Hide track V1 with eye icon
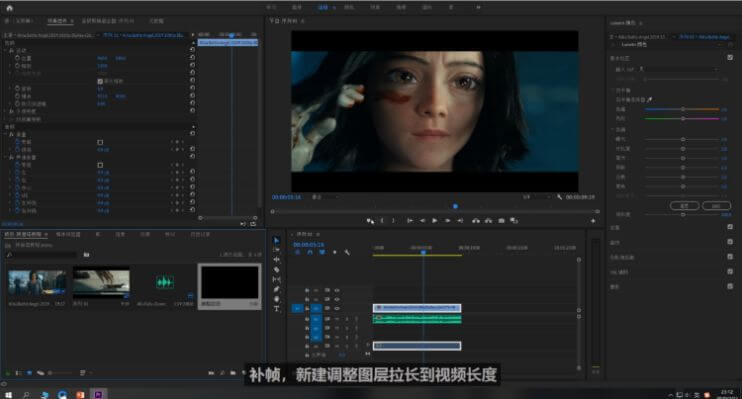Image resolution: width=742 pixels, height=399 pixels. pyautogui.click(x=337, y=308)
